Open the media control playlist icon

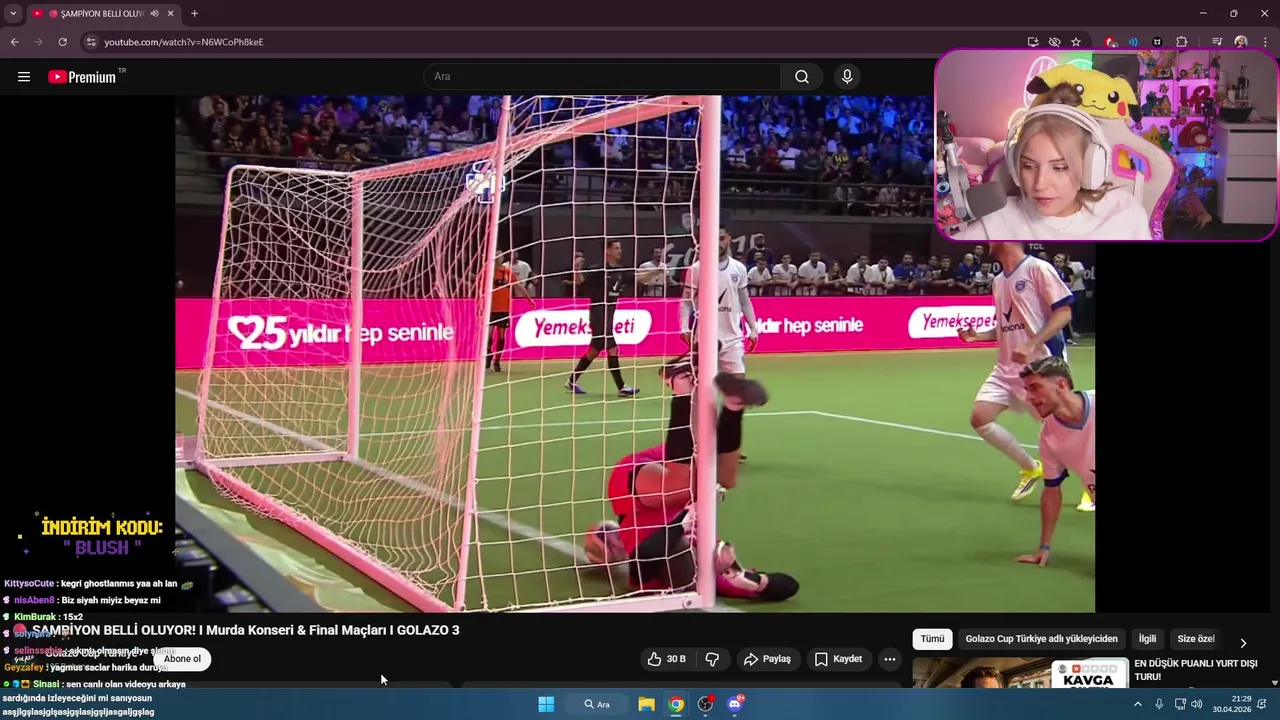pyautogui.click(x=1217, y=42)
